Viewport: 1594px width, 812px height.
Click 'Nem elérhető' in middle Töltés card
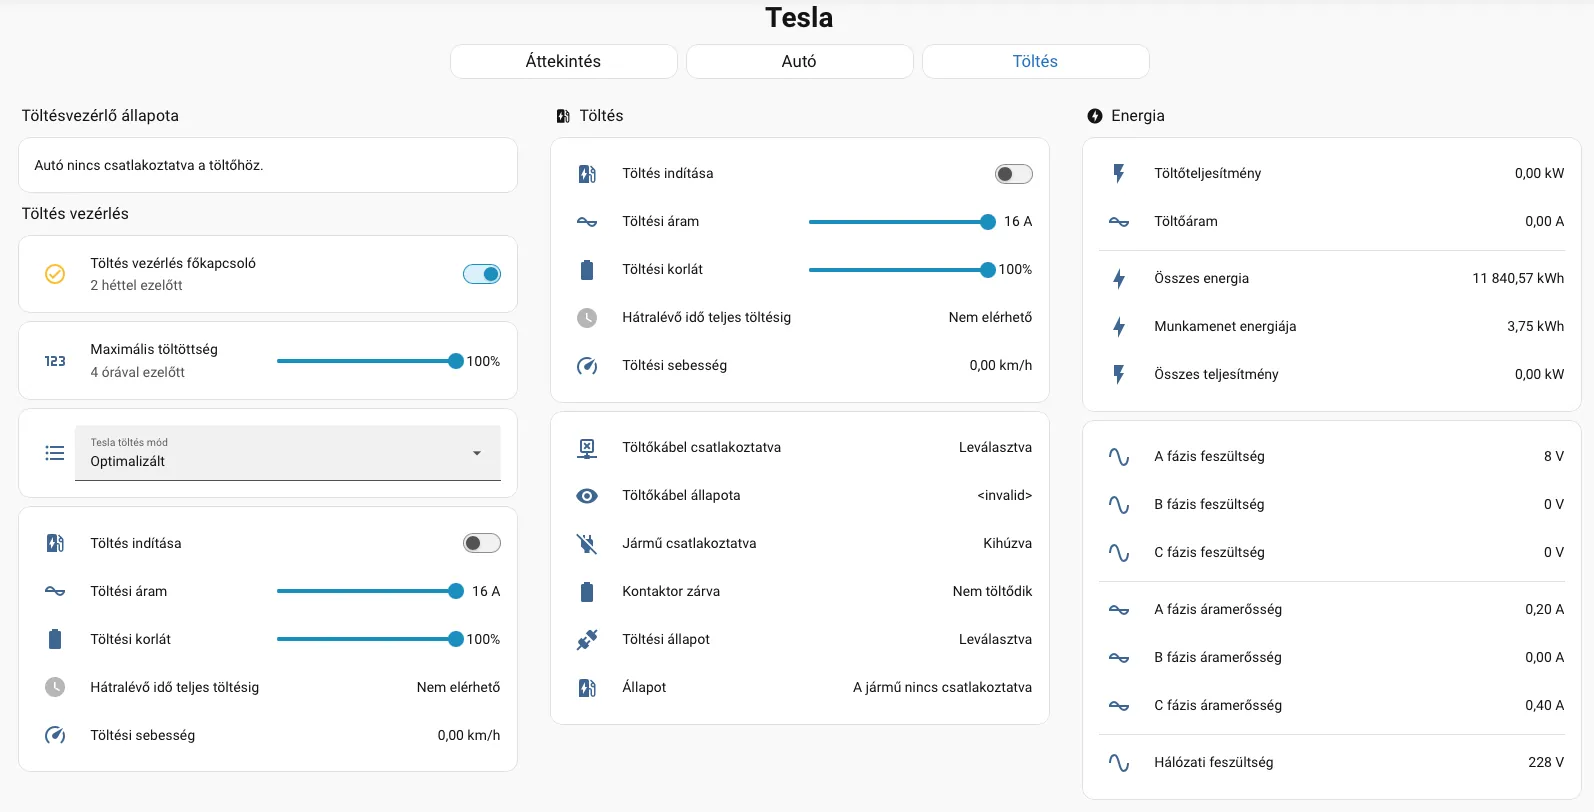pos(991,318)
